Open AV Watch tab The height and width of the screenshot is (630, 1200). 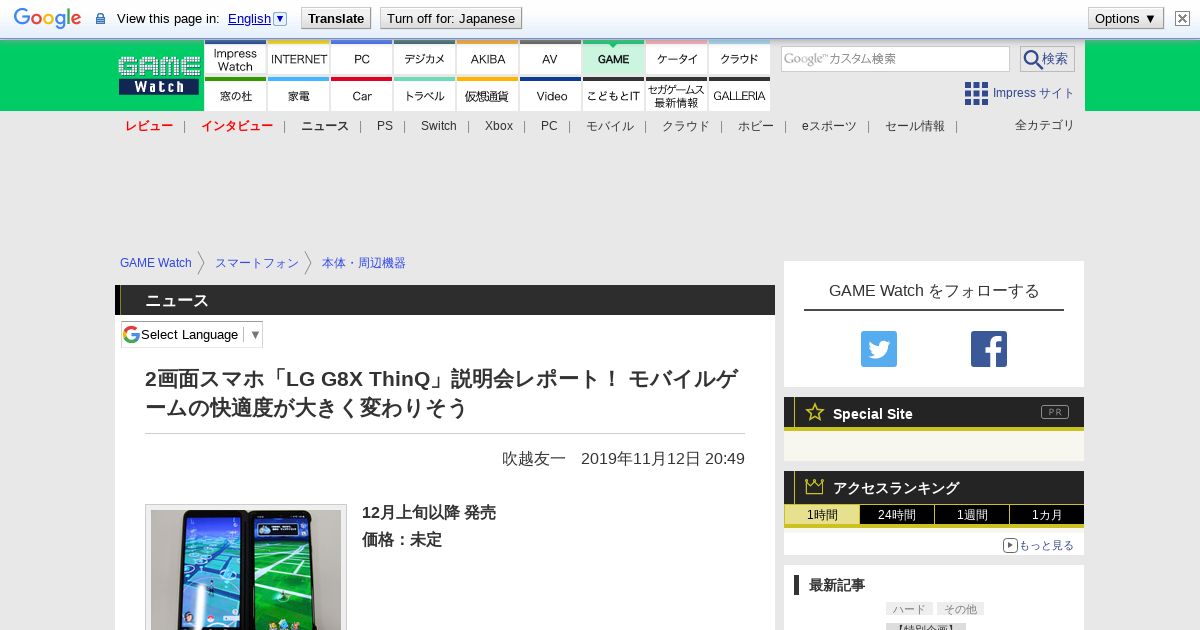(550, 58)
